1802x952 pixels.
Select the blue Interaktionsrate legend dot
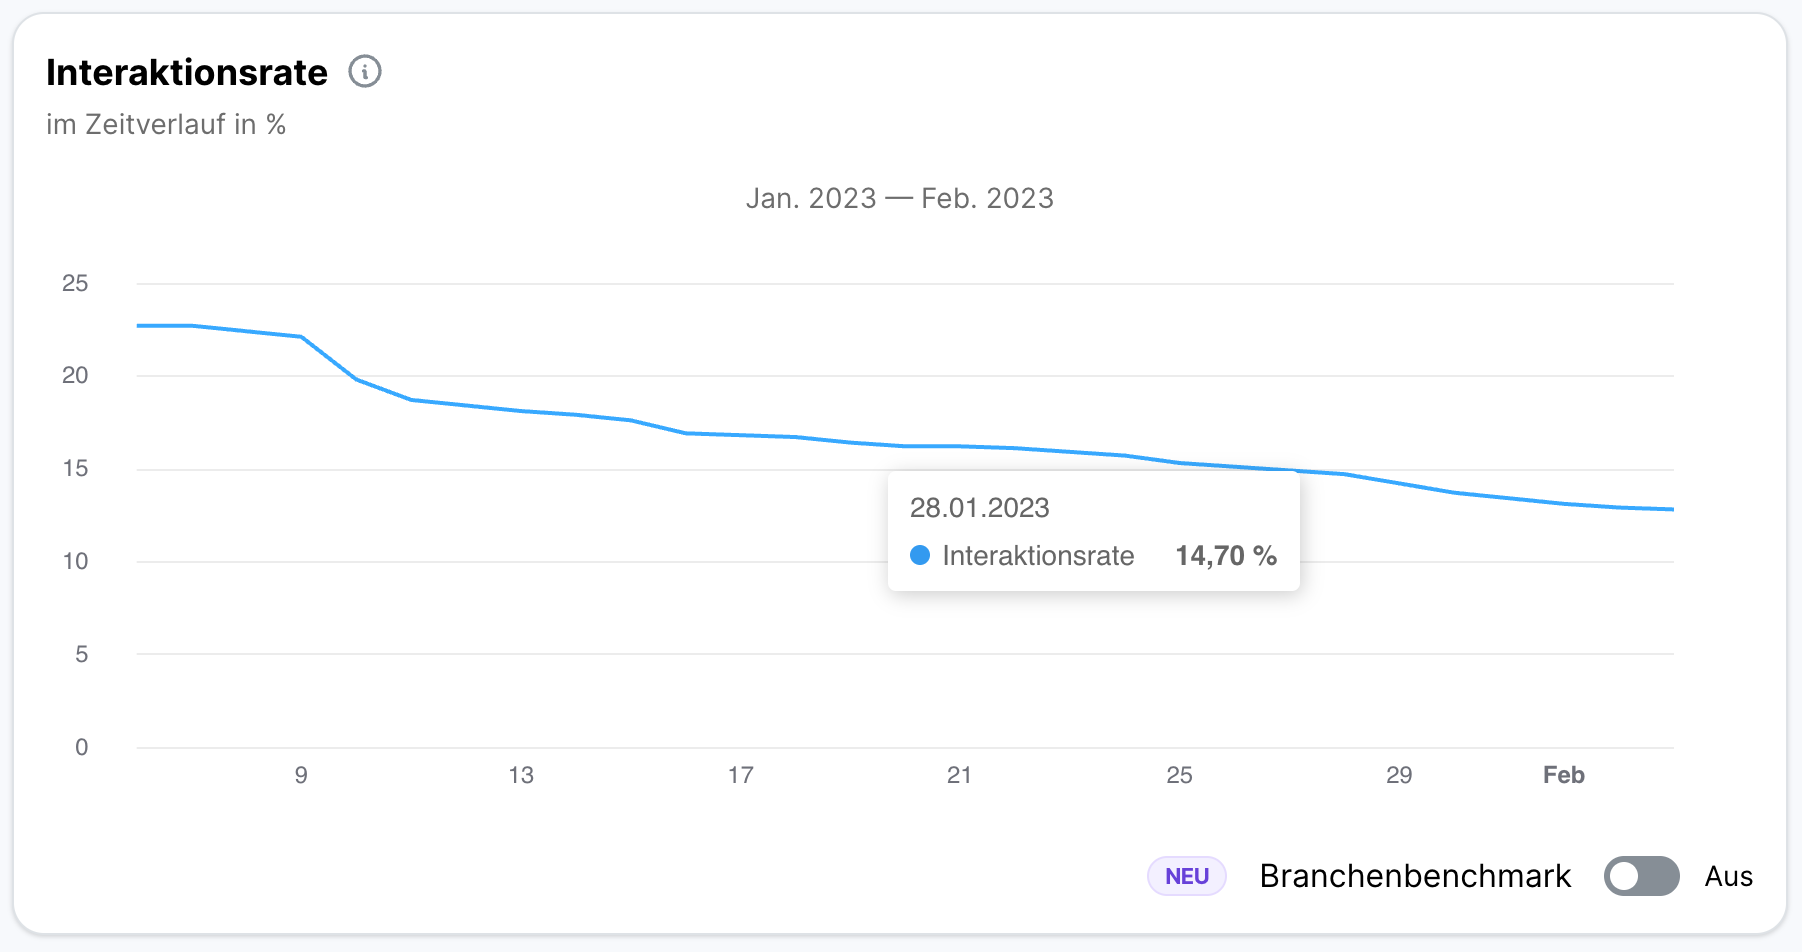click(920, 555)
